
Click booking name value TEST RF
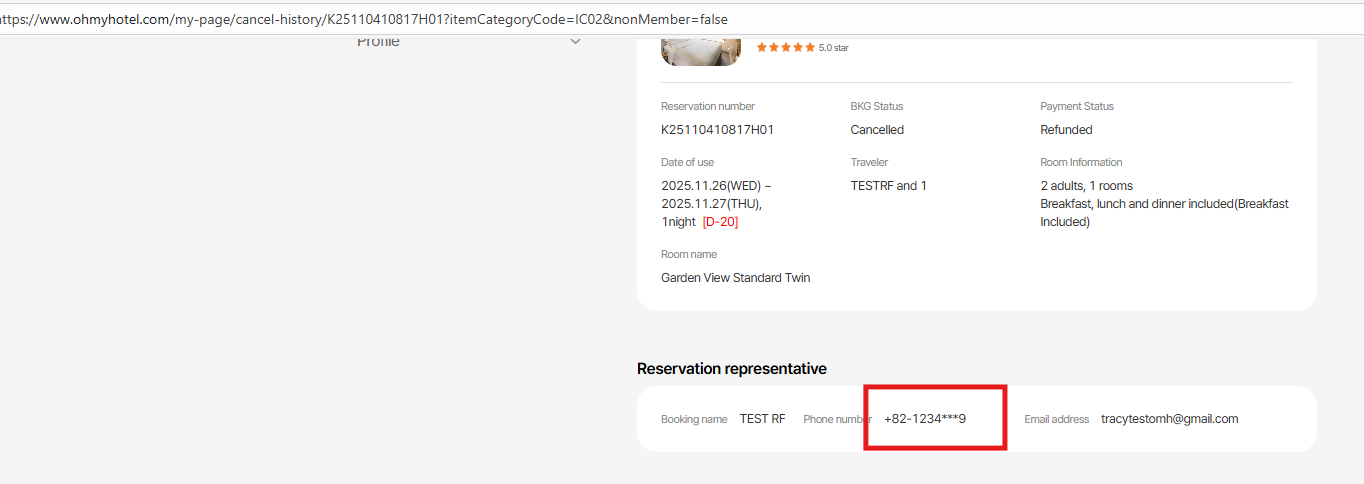tap(762, 419)
